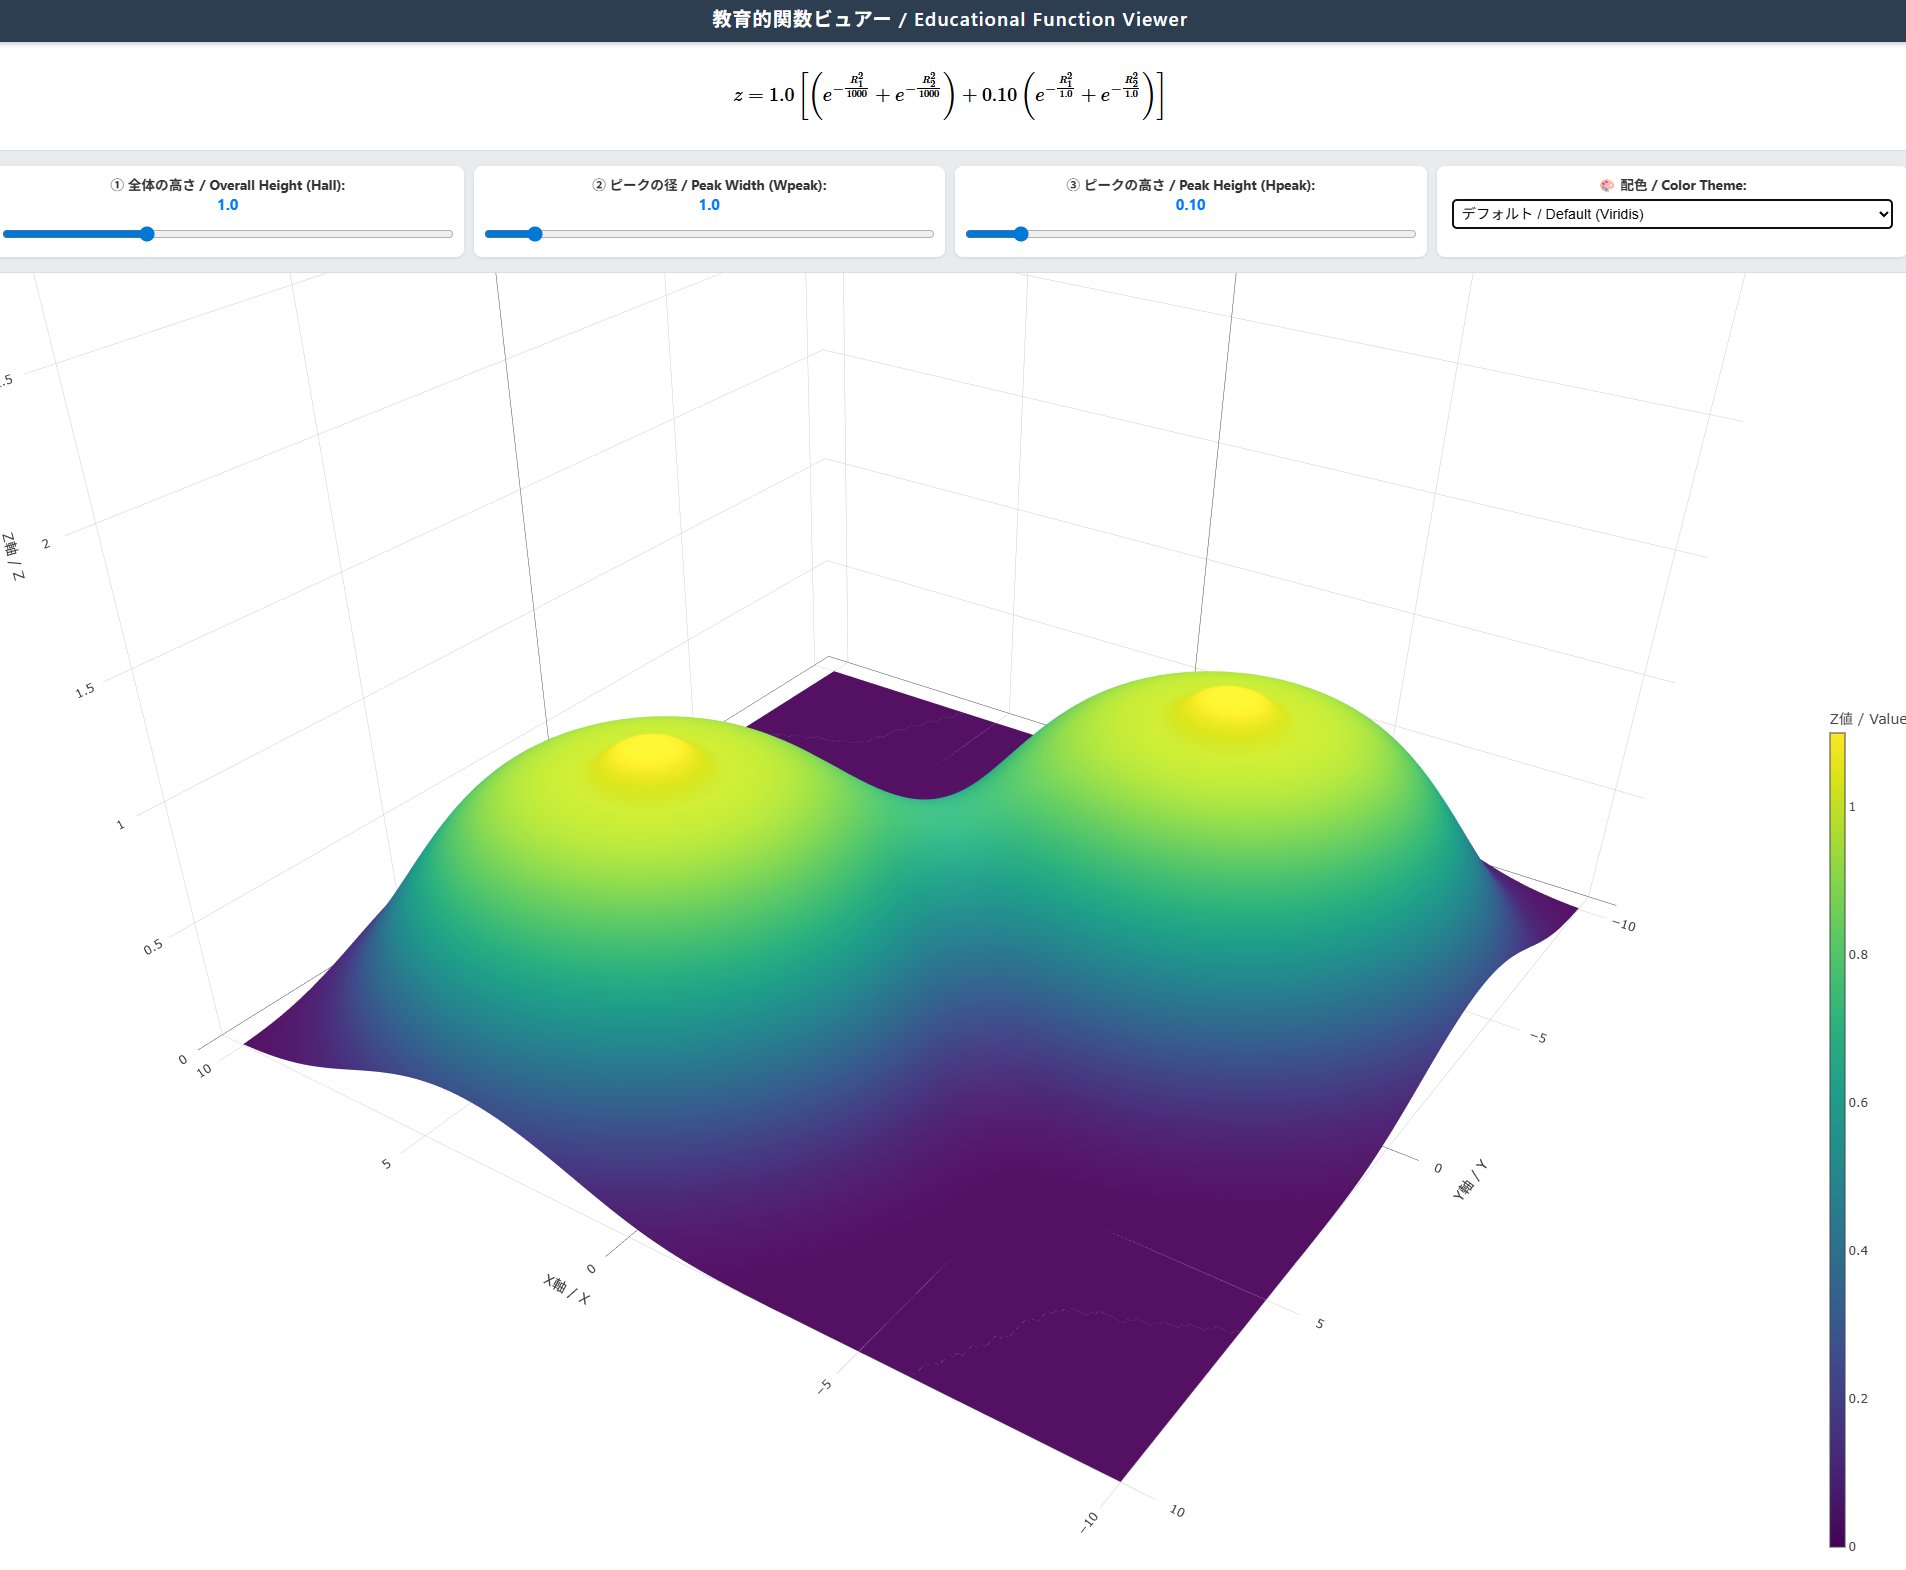Click the Overall Height slider handle
The width and height of the screenshot is (1906, 1570).
coord(147,234)
